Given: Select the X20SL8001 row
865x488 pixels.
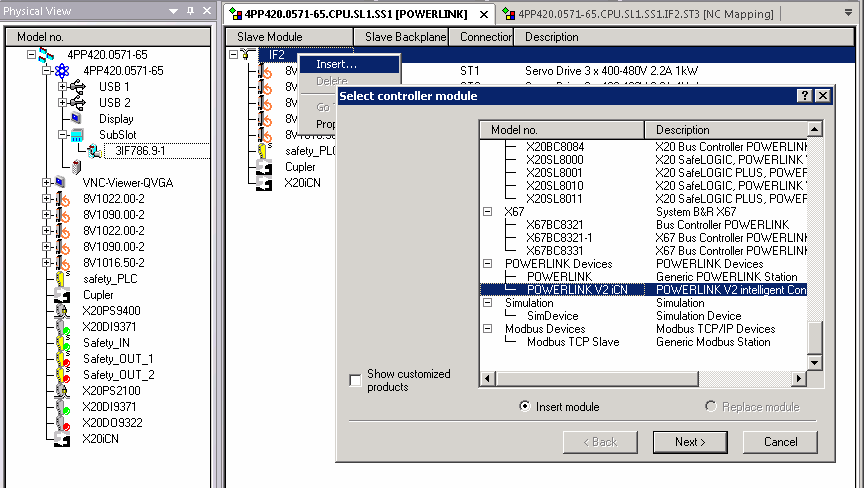Looking at the screenshot, I should coord(643,173).
